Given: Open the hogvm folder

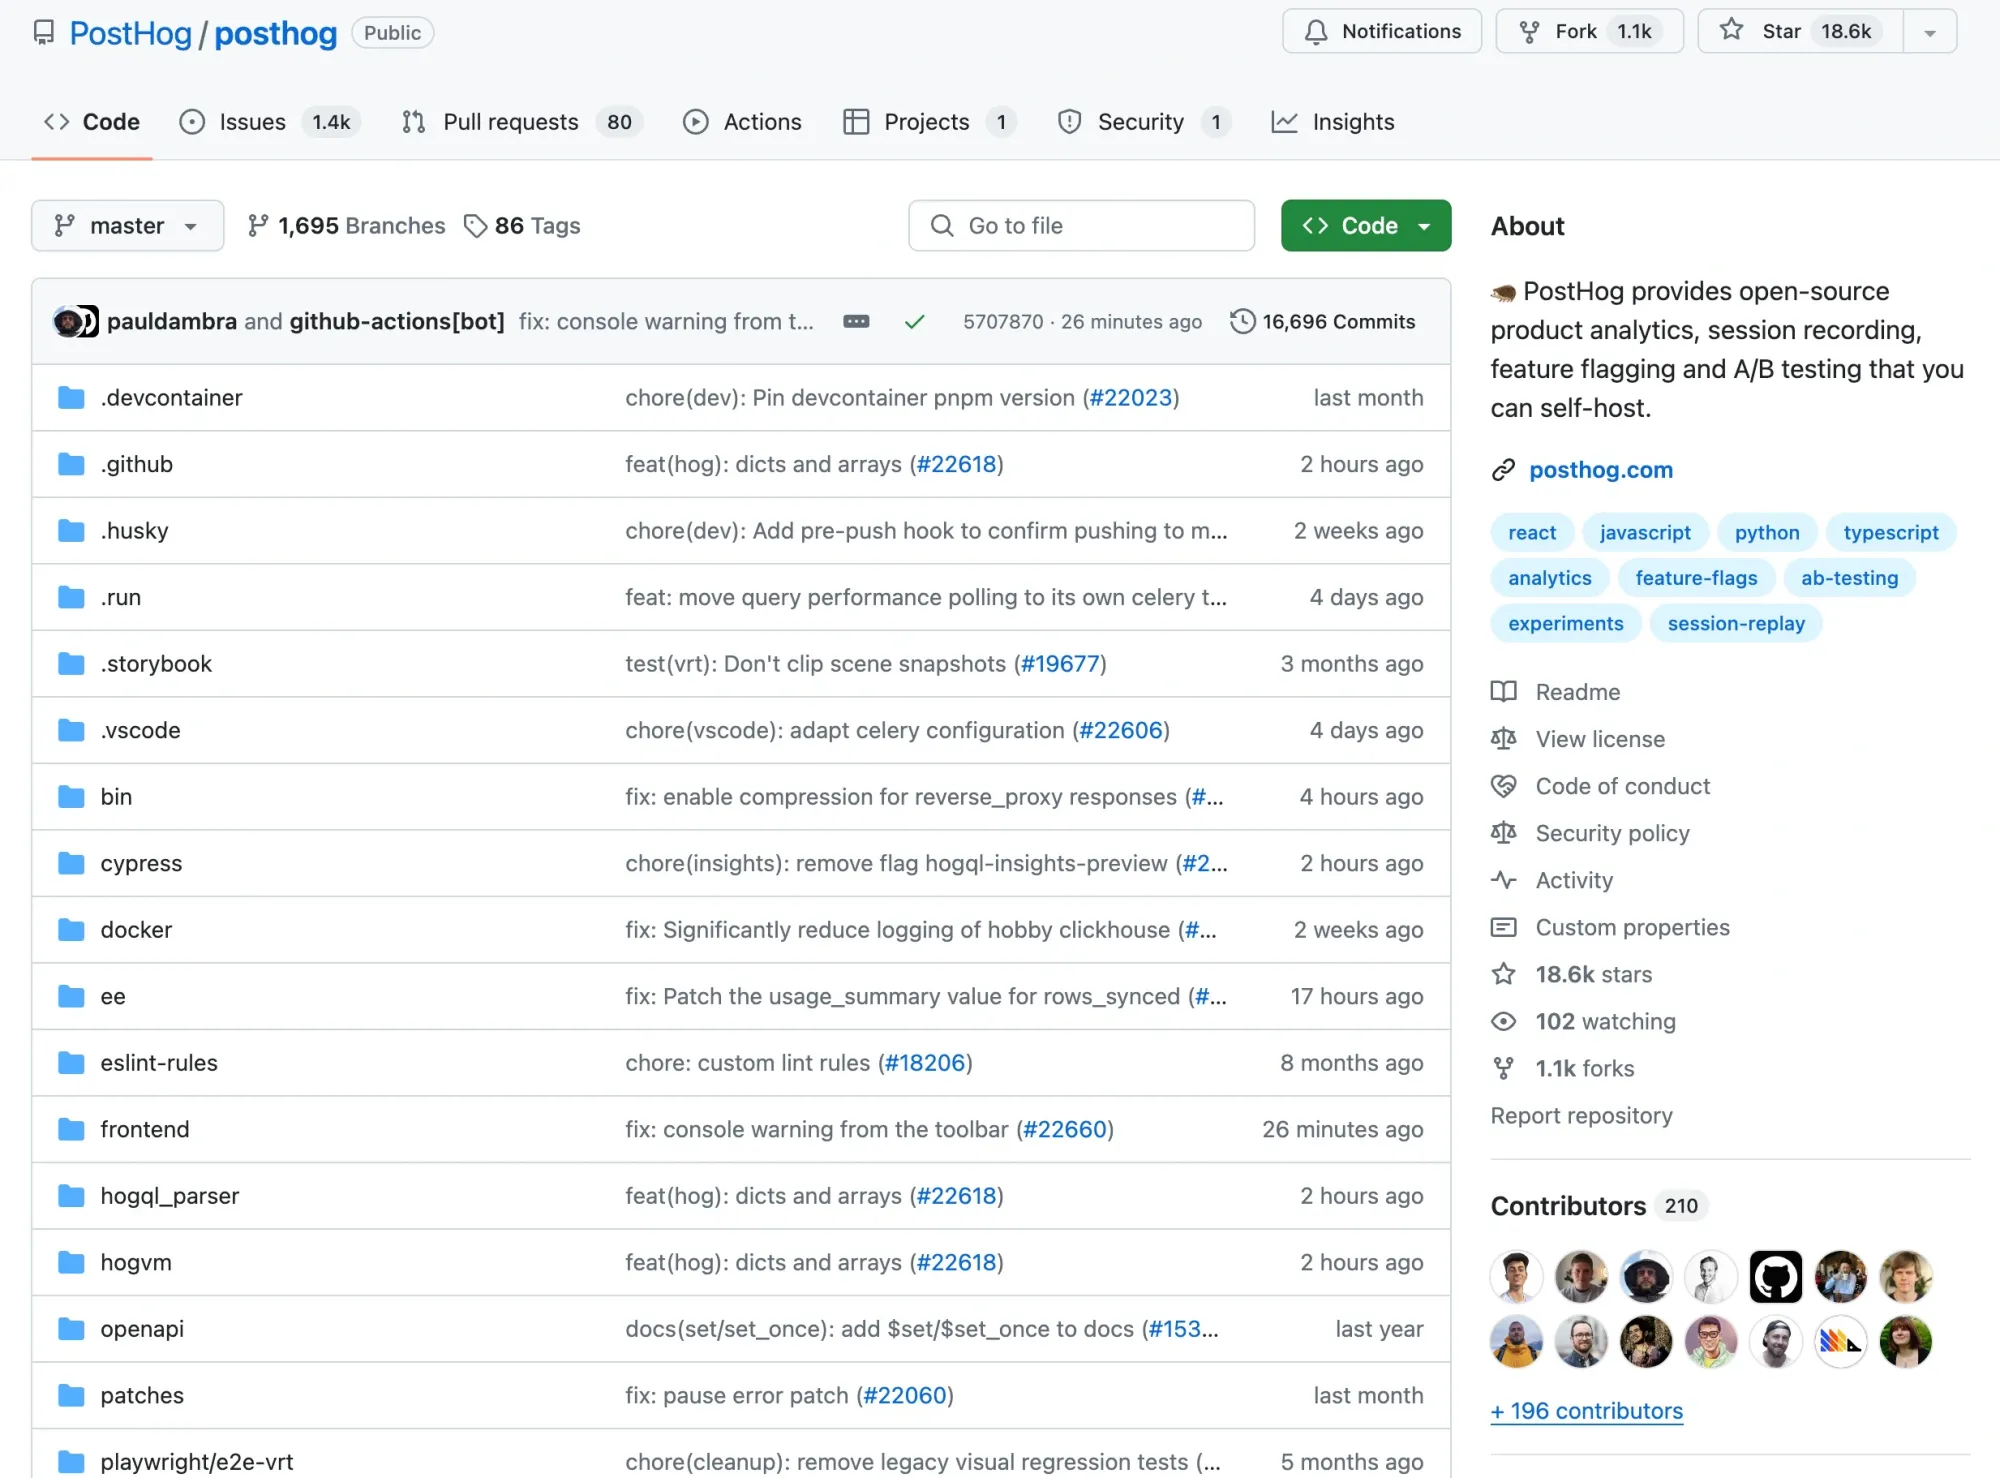Looking at the screenshot, I should (136, 1263).
